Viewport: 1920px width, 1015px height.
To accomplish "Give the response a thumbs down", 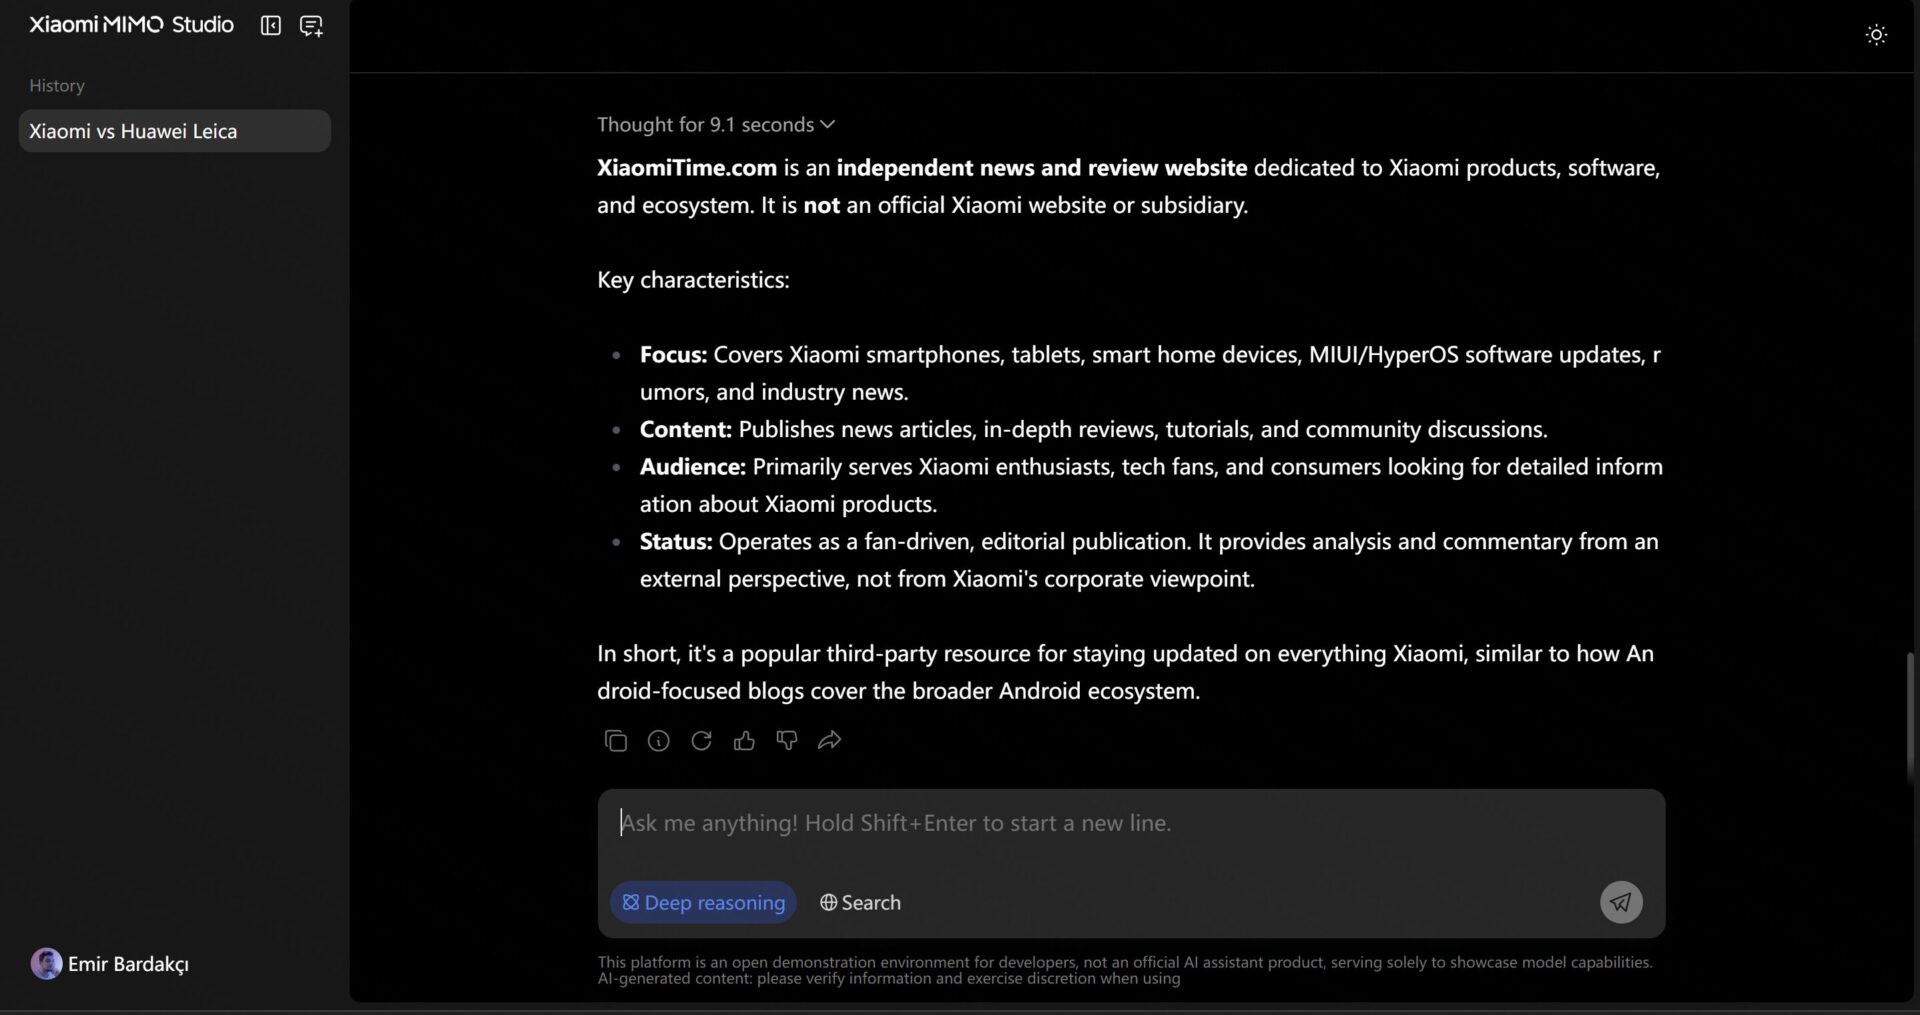I will (787, 741).
